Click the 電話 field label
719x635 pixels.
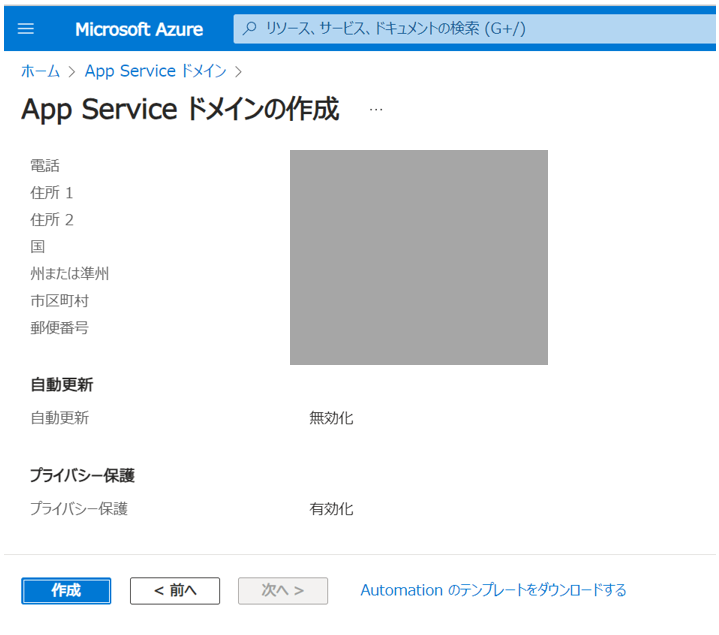click(45, 166)
